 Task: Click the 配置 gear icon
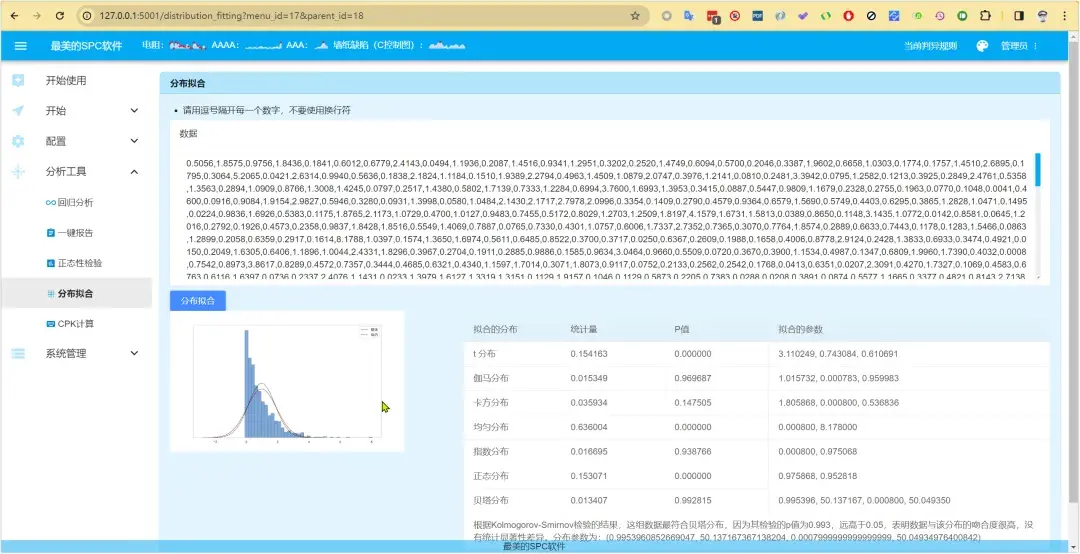coord(18,141)
